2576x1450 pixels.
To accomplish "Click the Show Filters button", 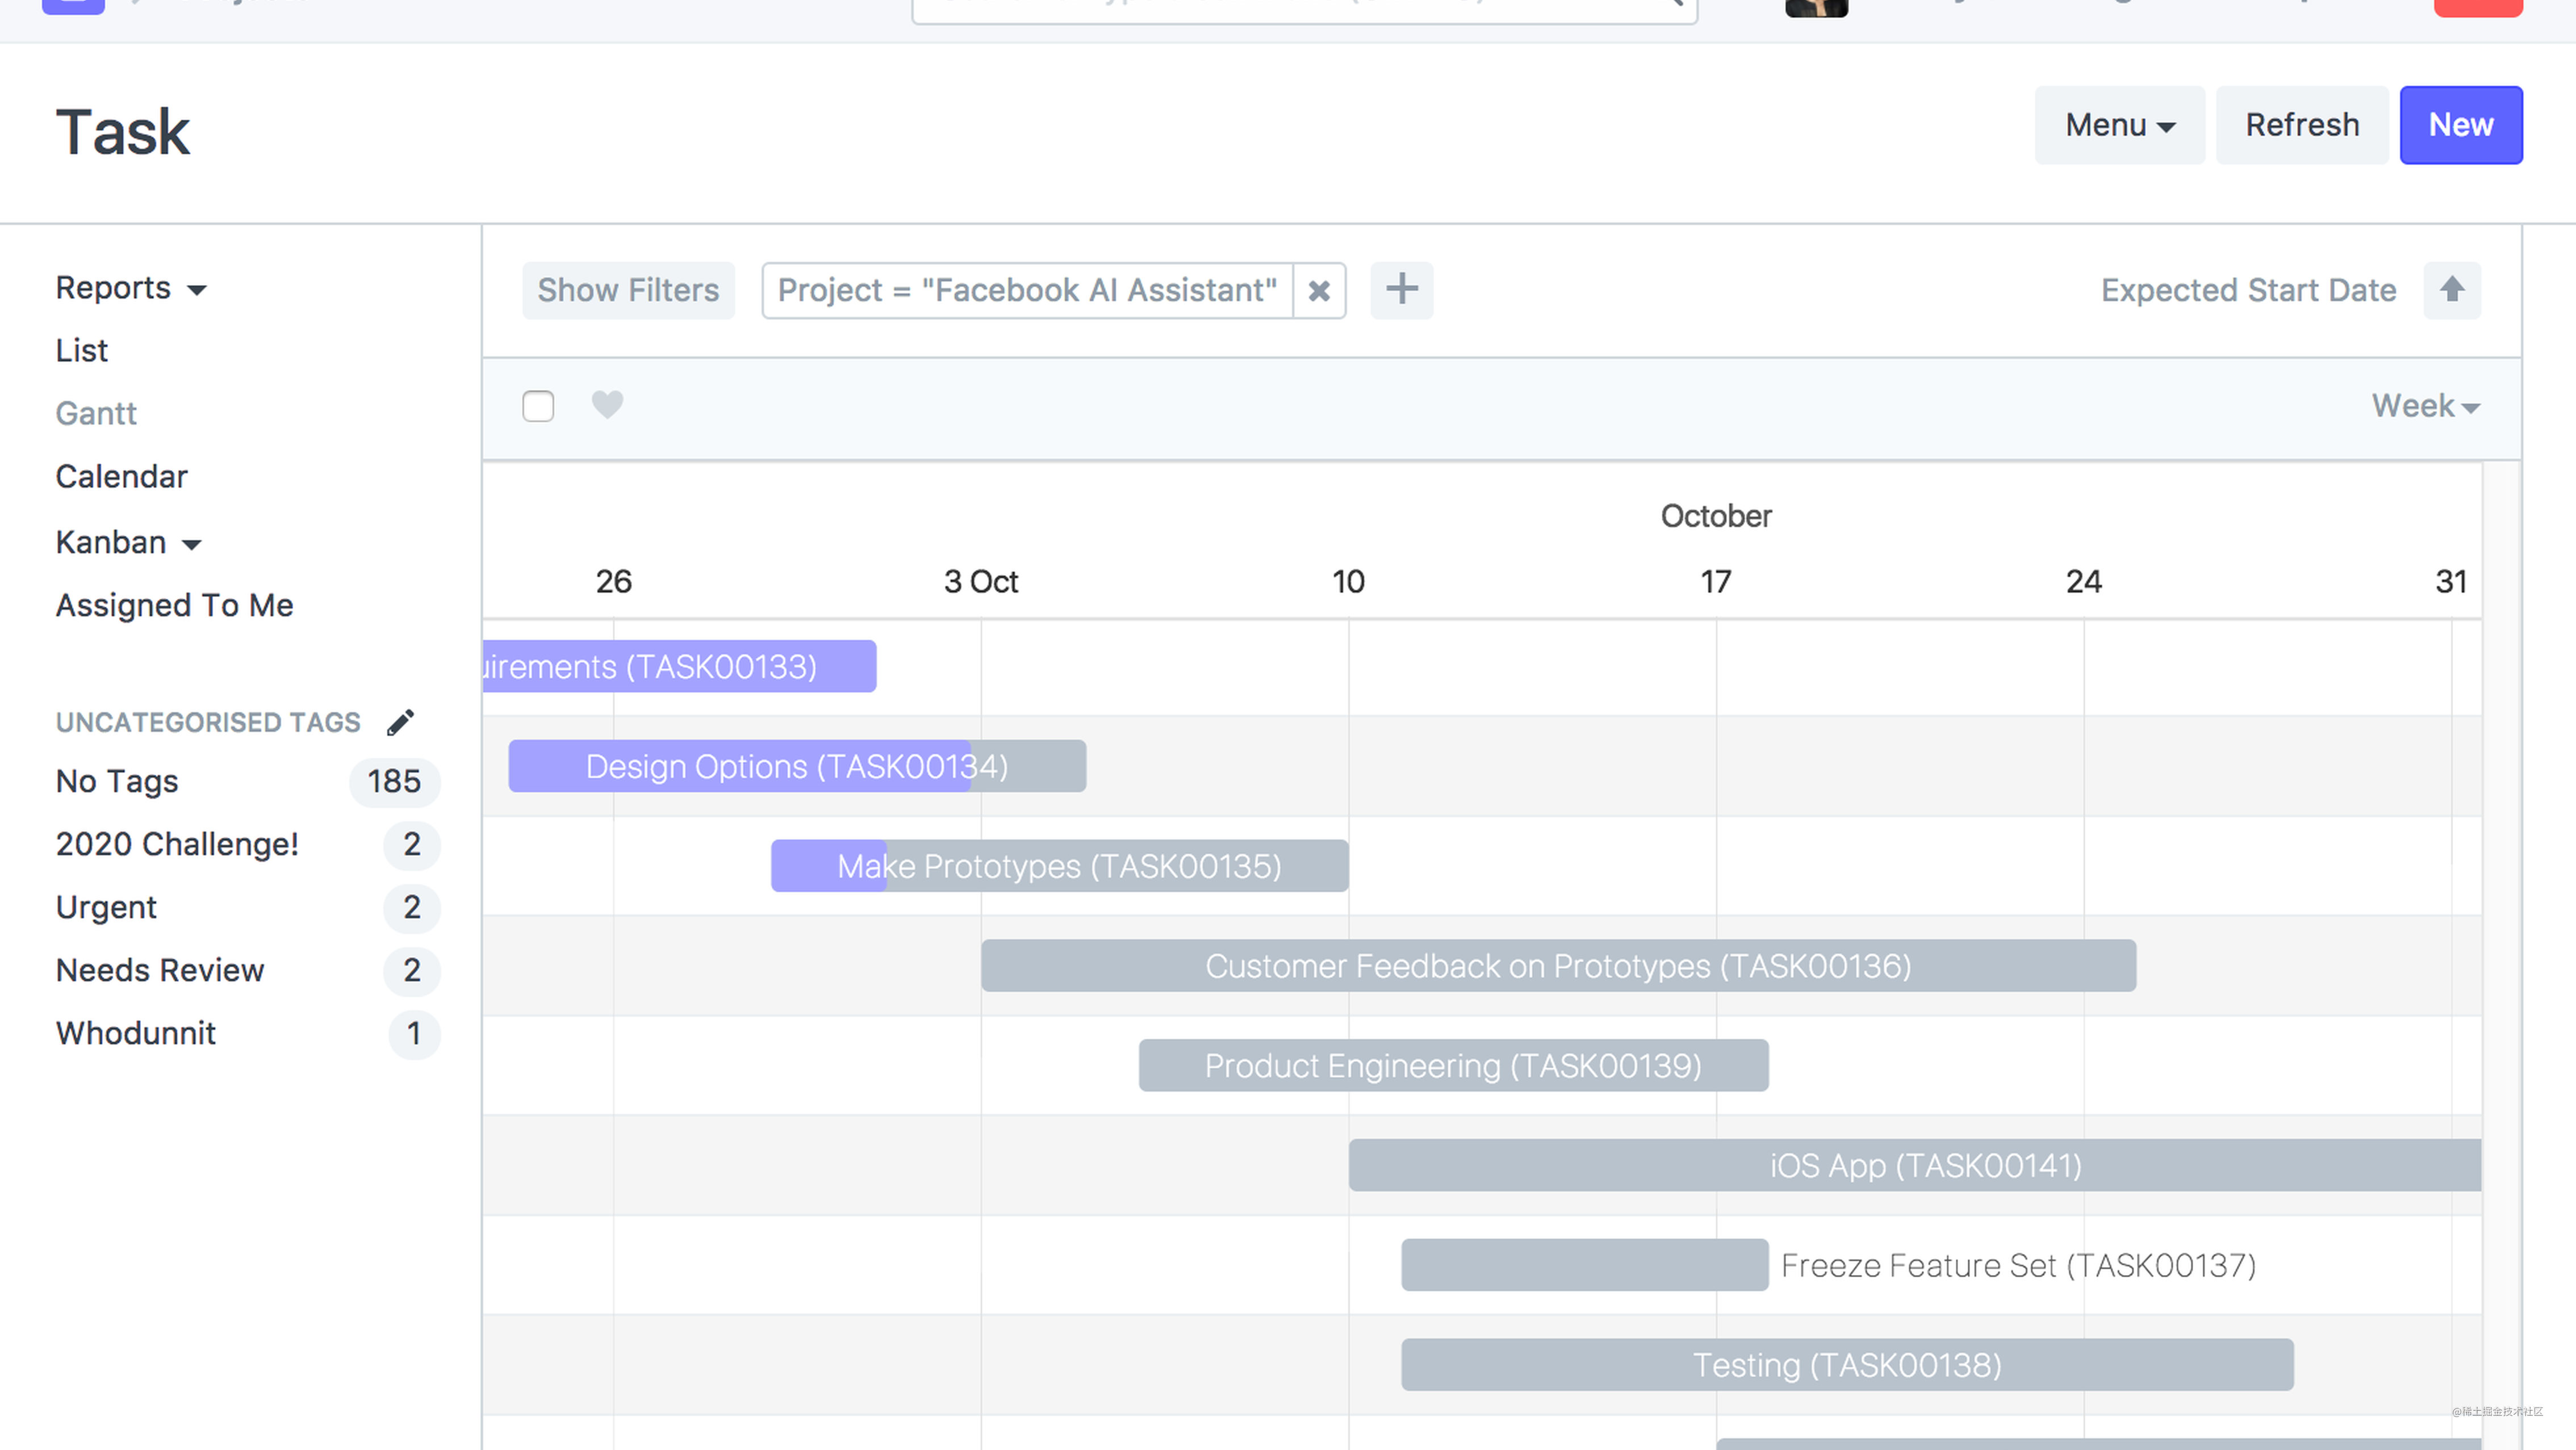I will click(x=628, y=291).
